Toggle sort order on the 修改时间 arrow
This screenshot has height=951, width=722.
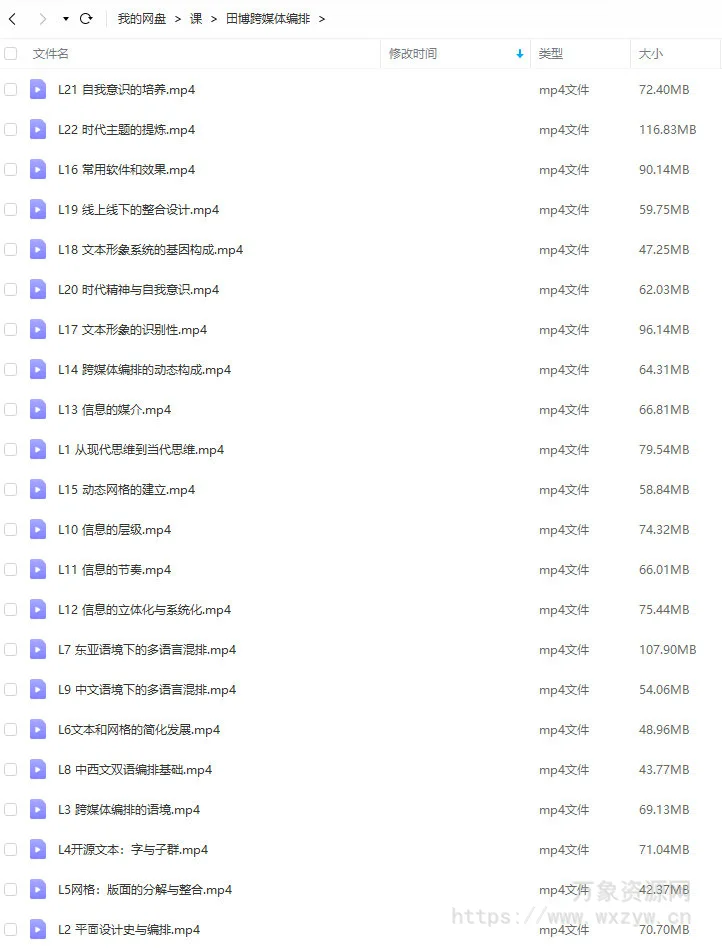coord(519,54)
